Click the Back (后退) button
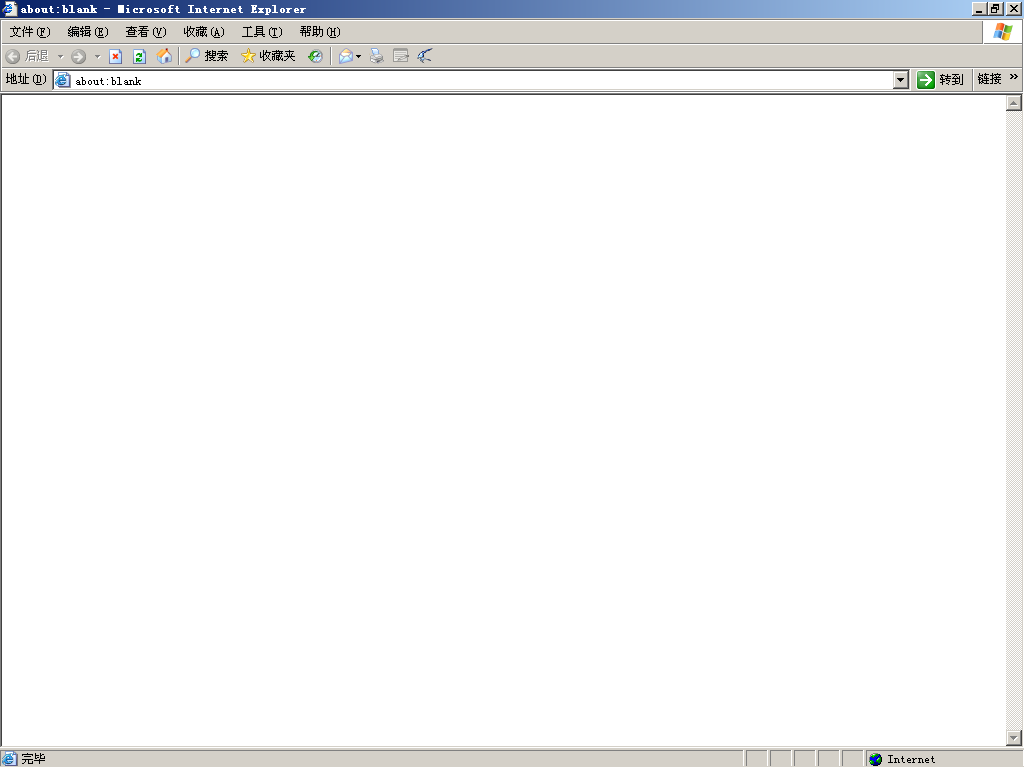 point(27,56)
